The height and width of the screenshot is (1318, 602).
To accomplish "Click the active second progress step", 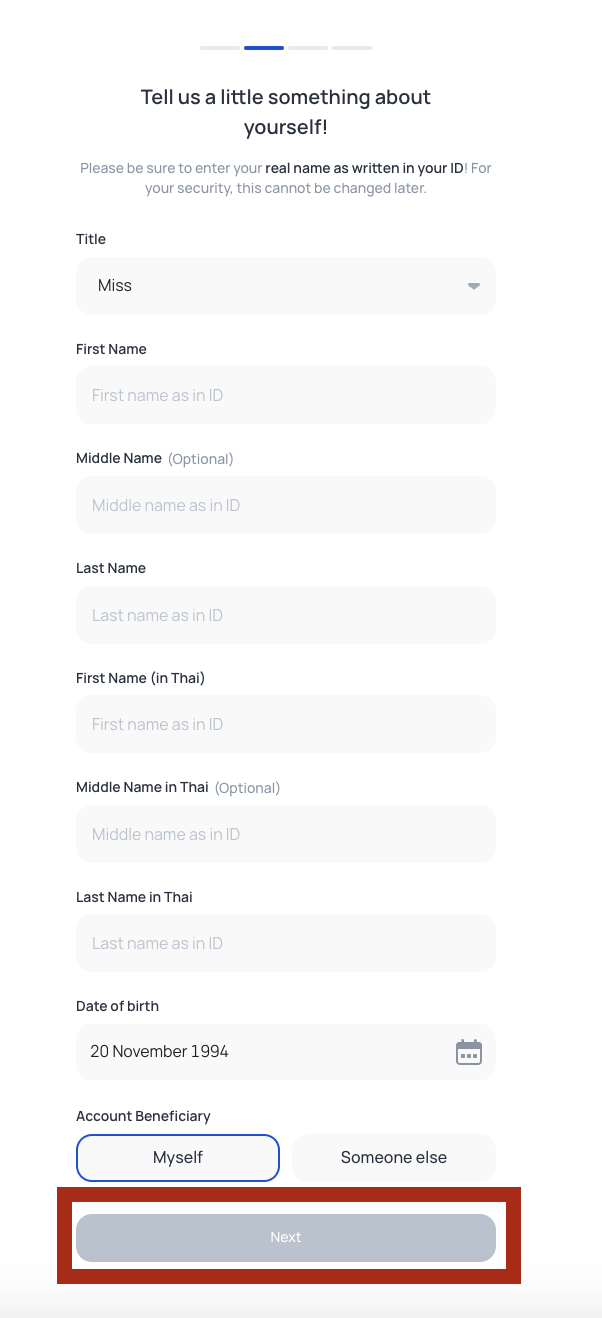I will [264, 48].
